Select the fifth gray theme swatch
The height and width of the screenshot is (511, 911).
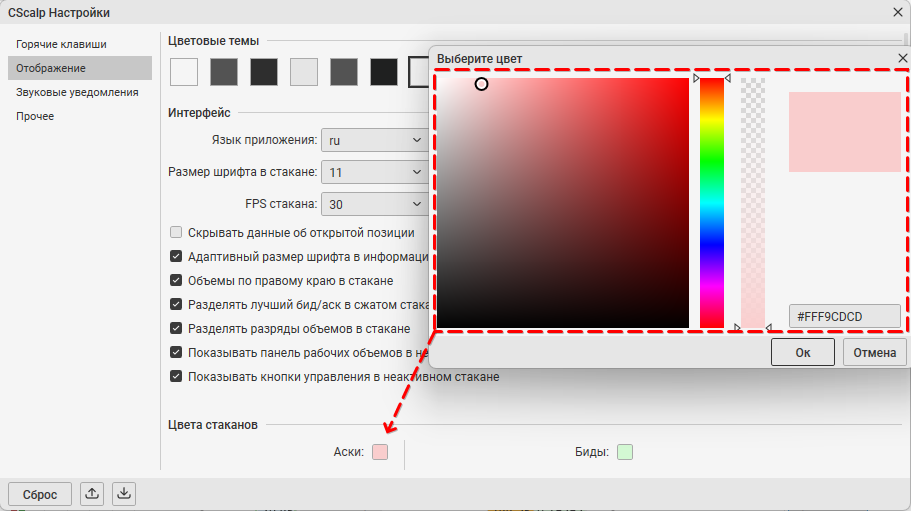pyautogui.click(x=344, y=72)
